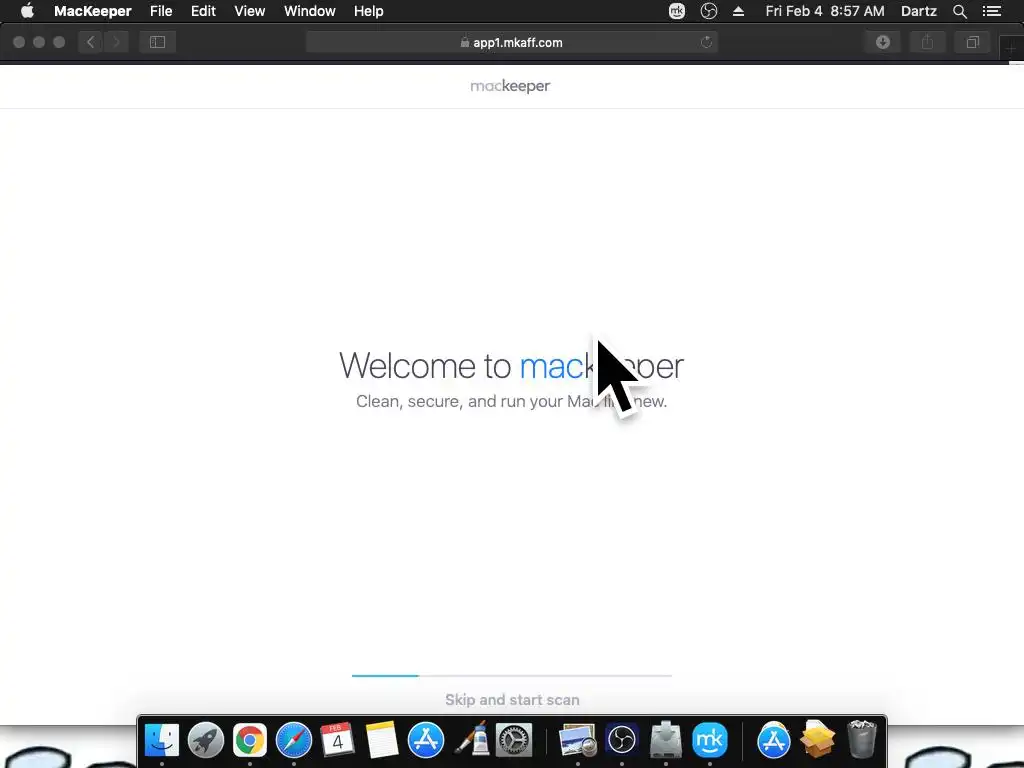Open the File menu

point(161,11)
